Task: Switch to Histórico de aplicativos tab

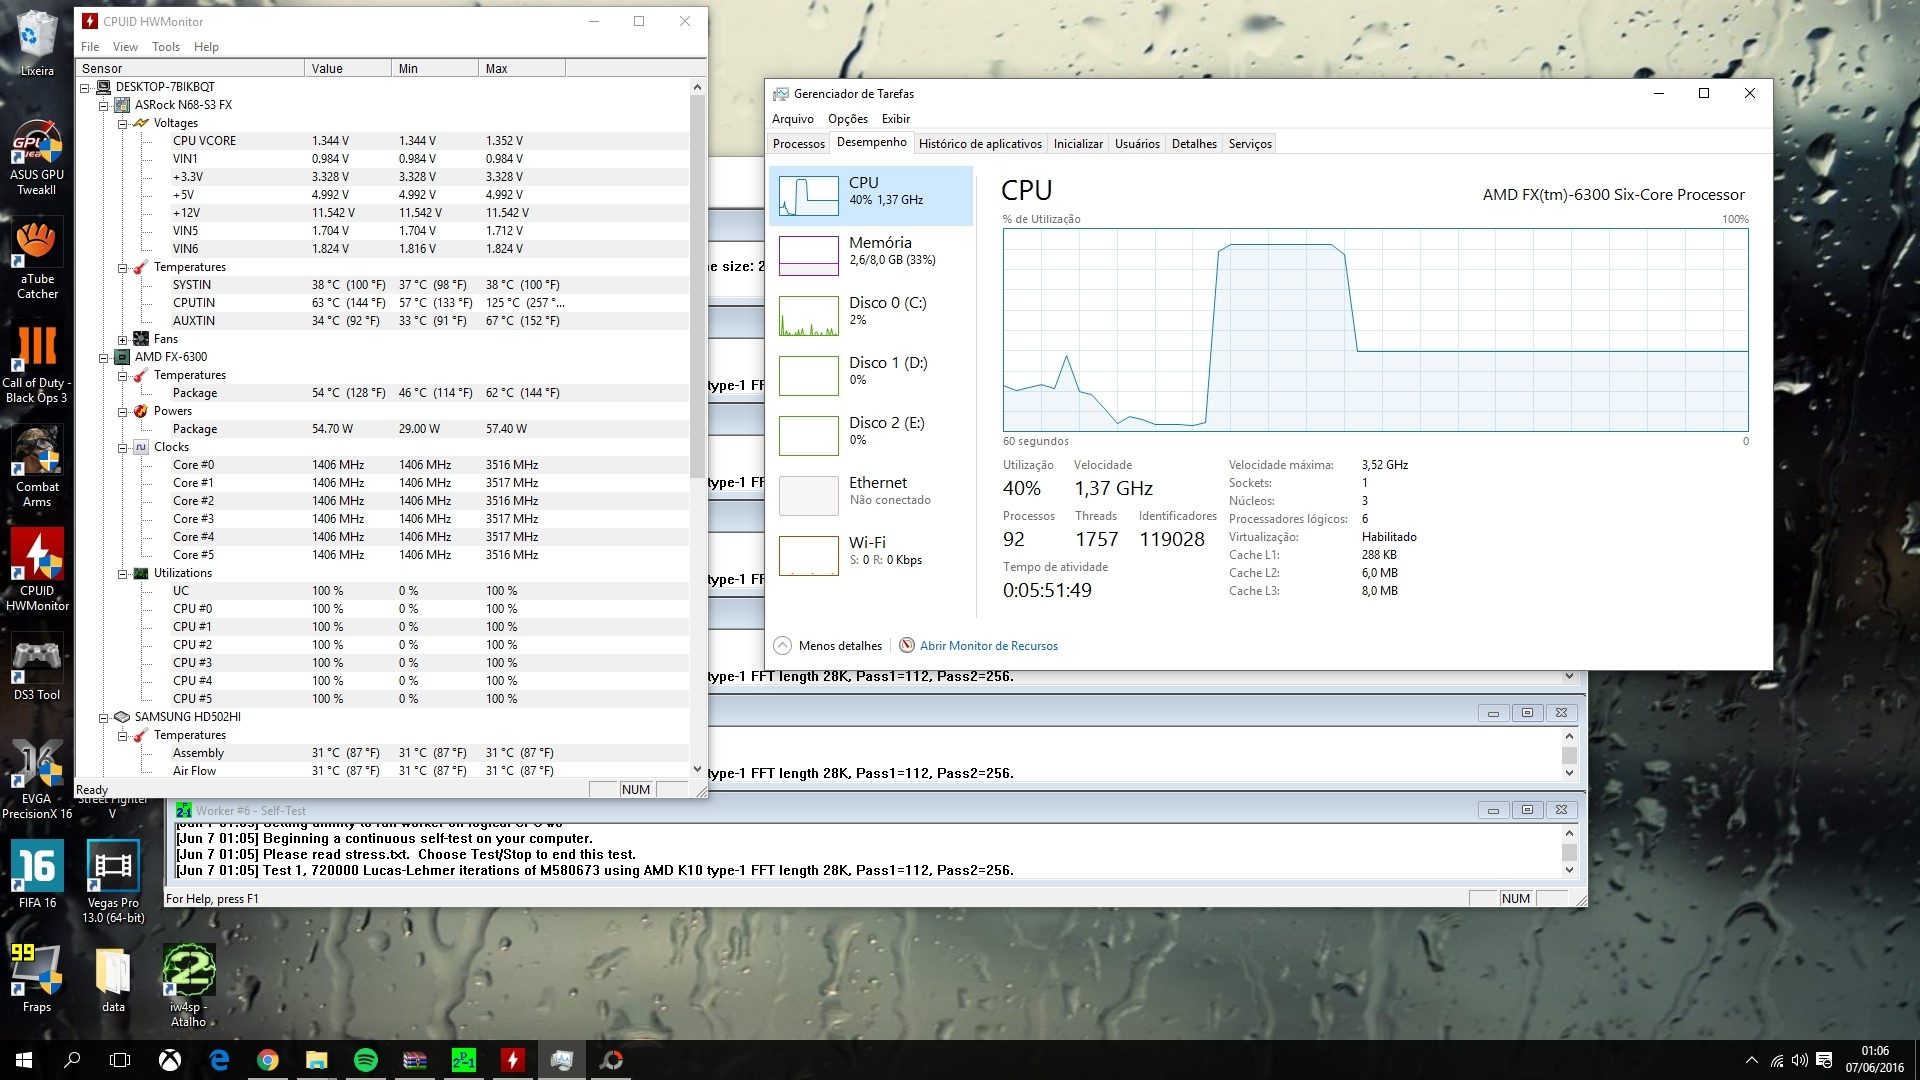Action: click(x=980, y=144)
